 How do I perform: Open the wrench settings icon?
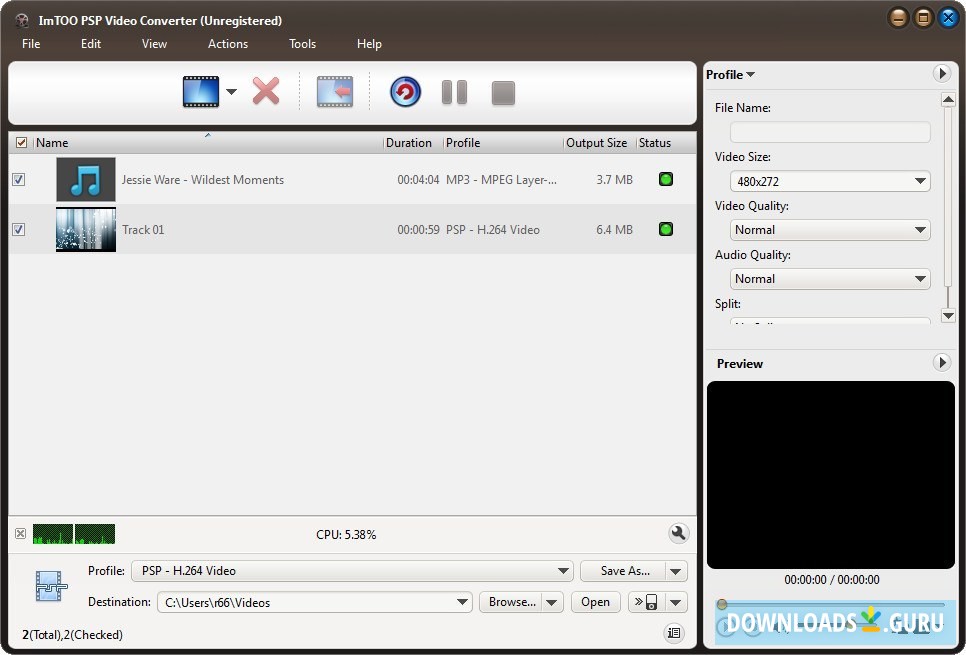click(x=678, y=534)
